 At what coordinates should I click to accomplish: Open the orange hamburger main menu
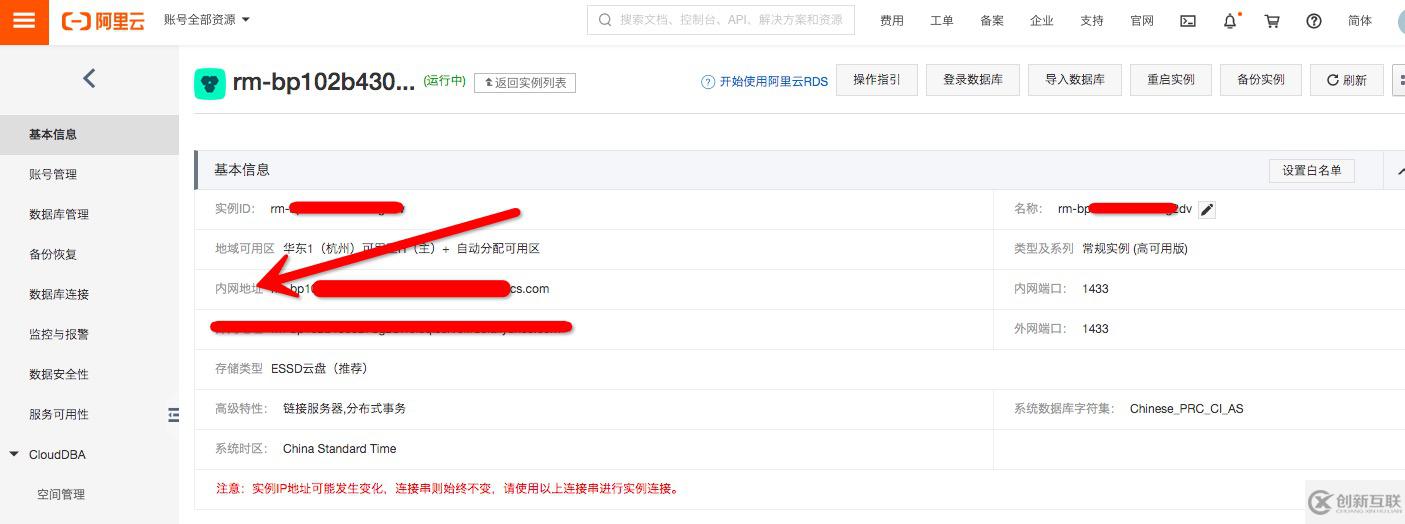coord(24,21)
